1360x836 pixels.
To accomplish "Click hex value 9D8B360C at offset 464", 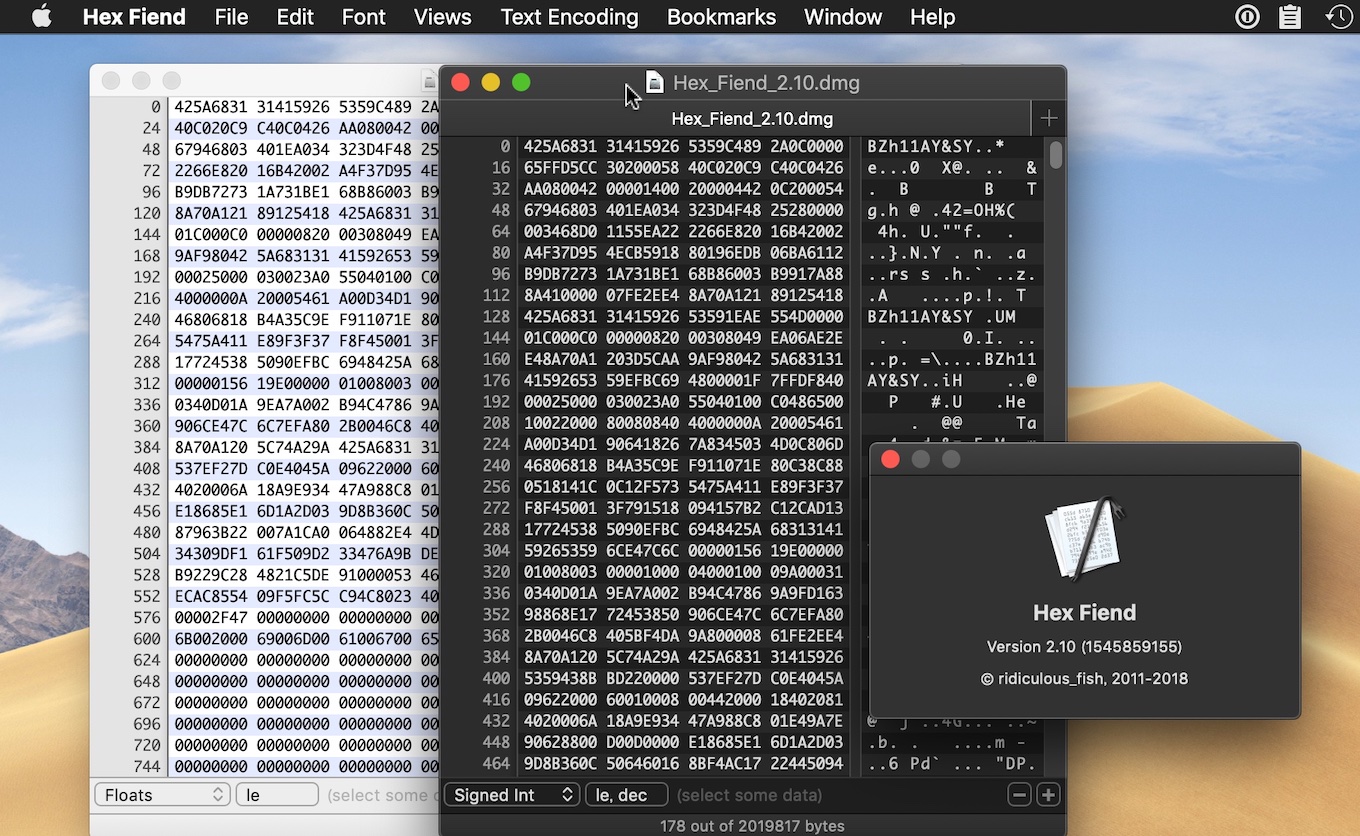I will click(561, 763).
